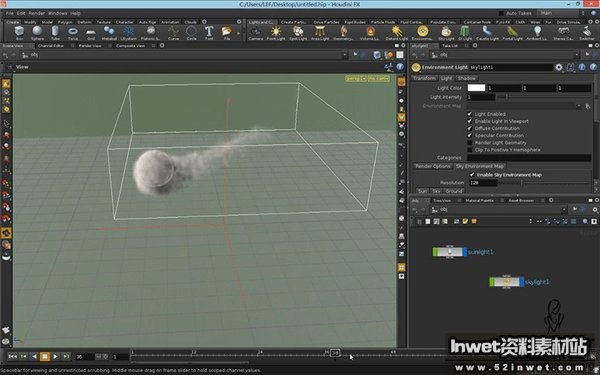The height and width of the screenshot is (375, 600).
Task: Open the Render menu
Action: click(x=37, y=13)
